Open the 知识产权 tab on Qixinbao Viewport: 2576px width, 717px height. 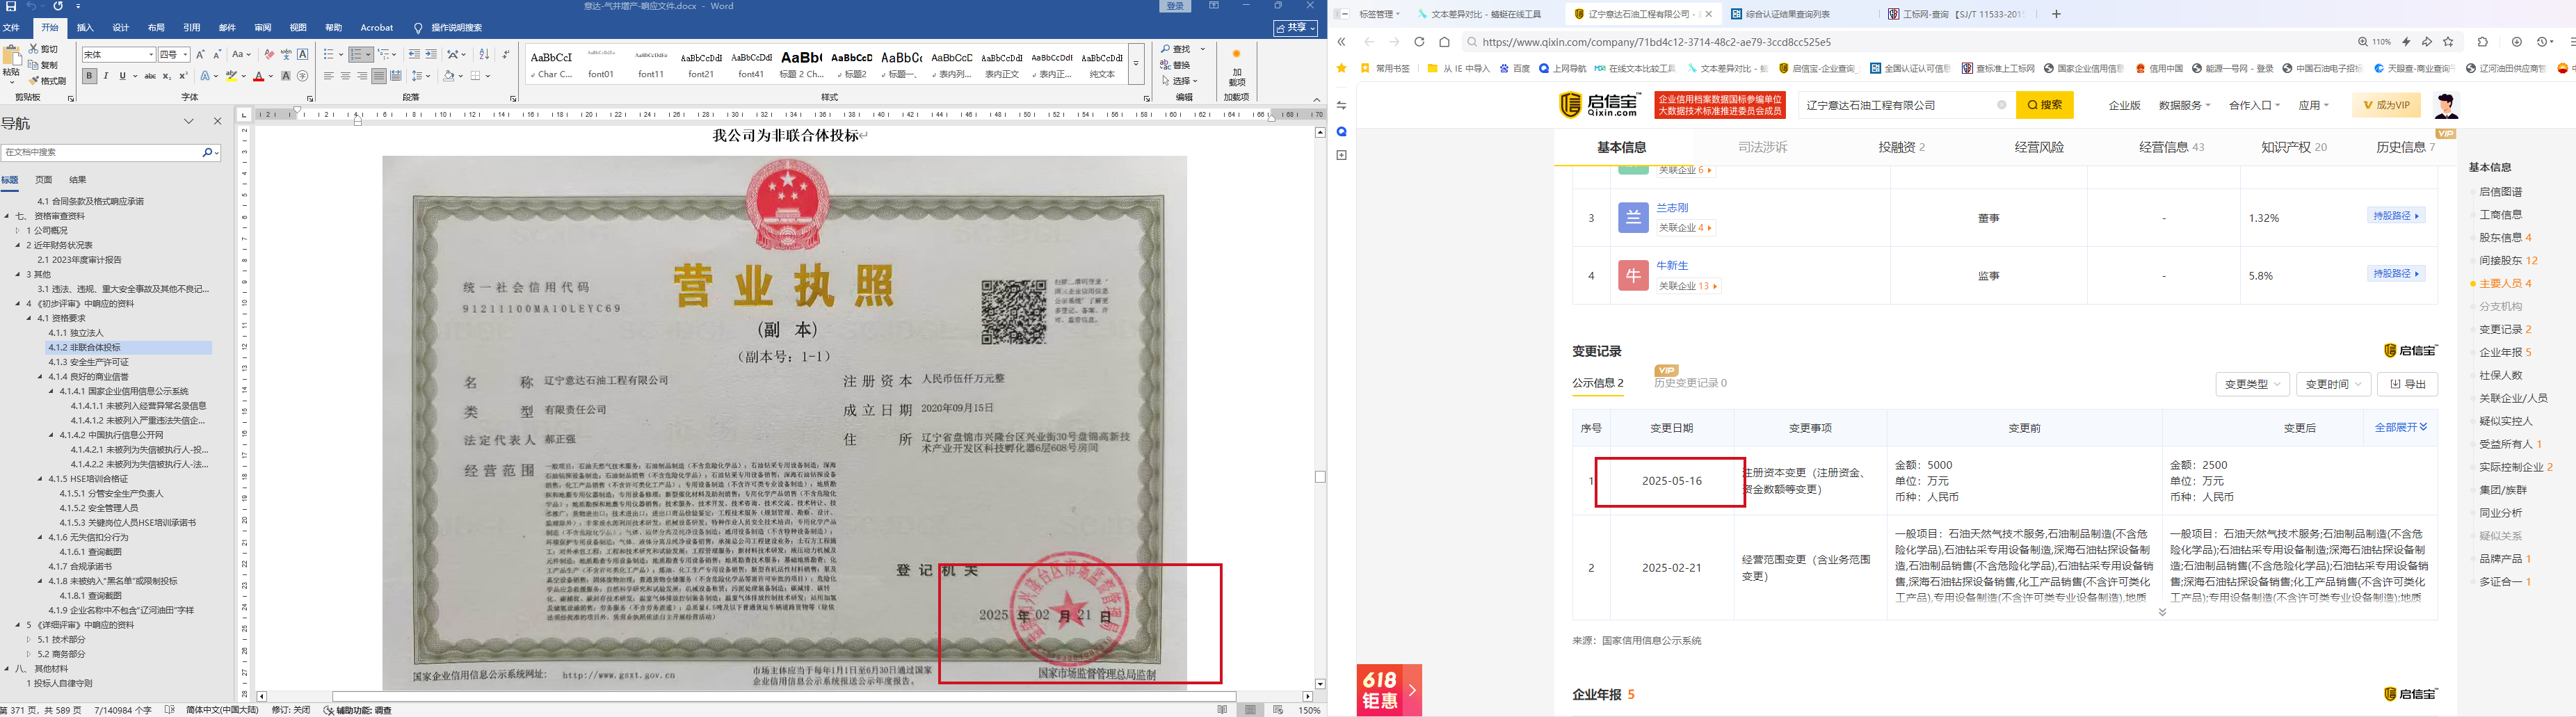[2294, 147]
